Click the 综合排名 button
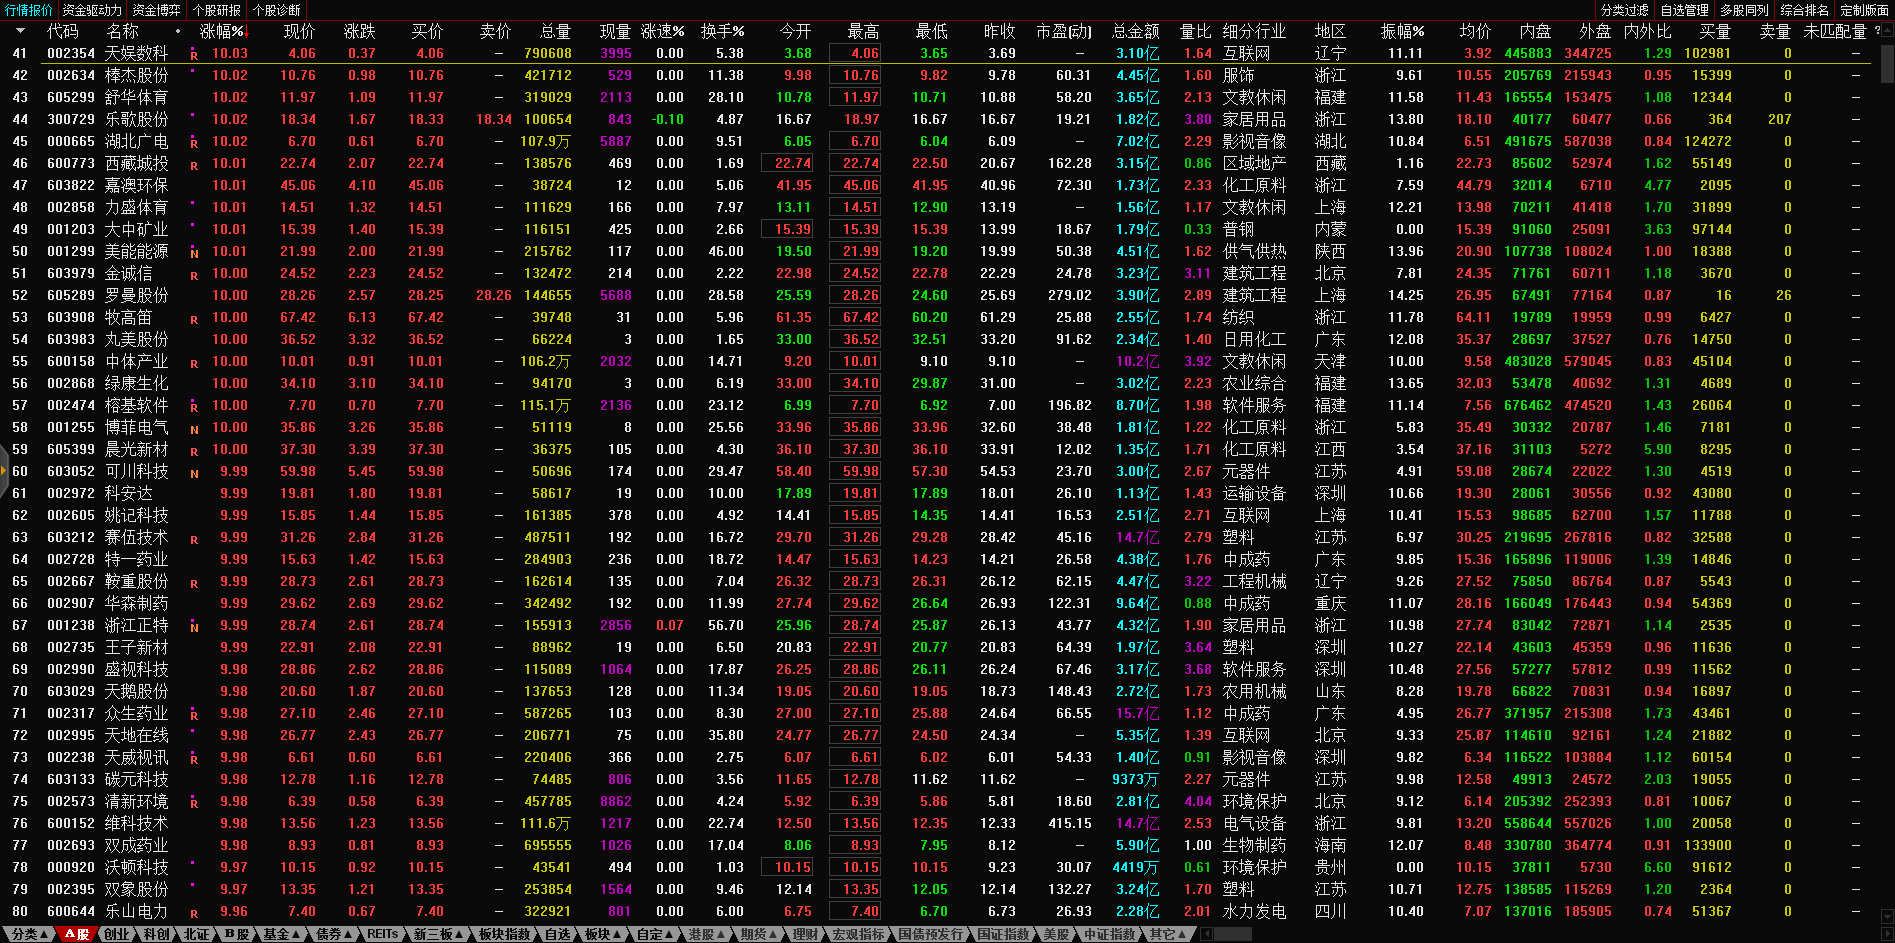Image resolution: width=1895 pixels, height=943 pixels. (x=1804, y=10)
